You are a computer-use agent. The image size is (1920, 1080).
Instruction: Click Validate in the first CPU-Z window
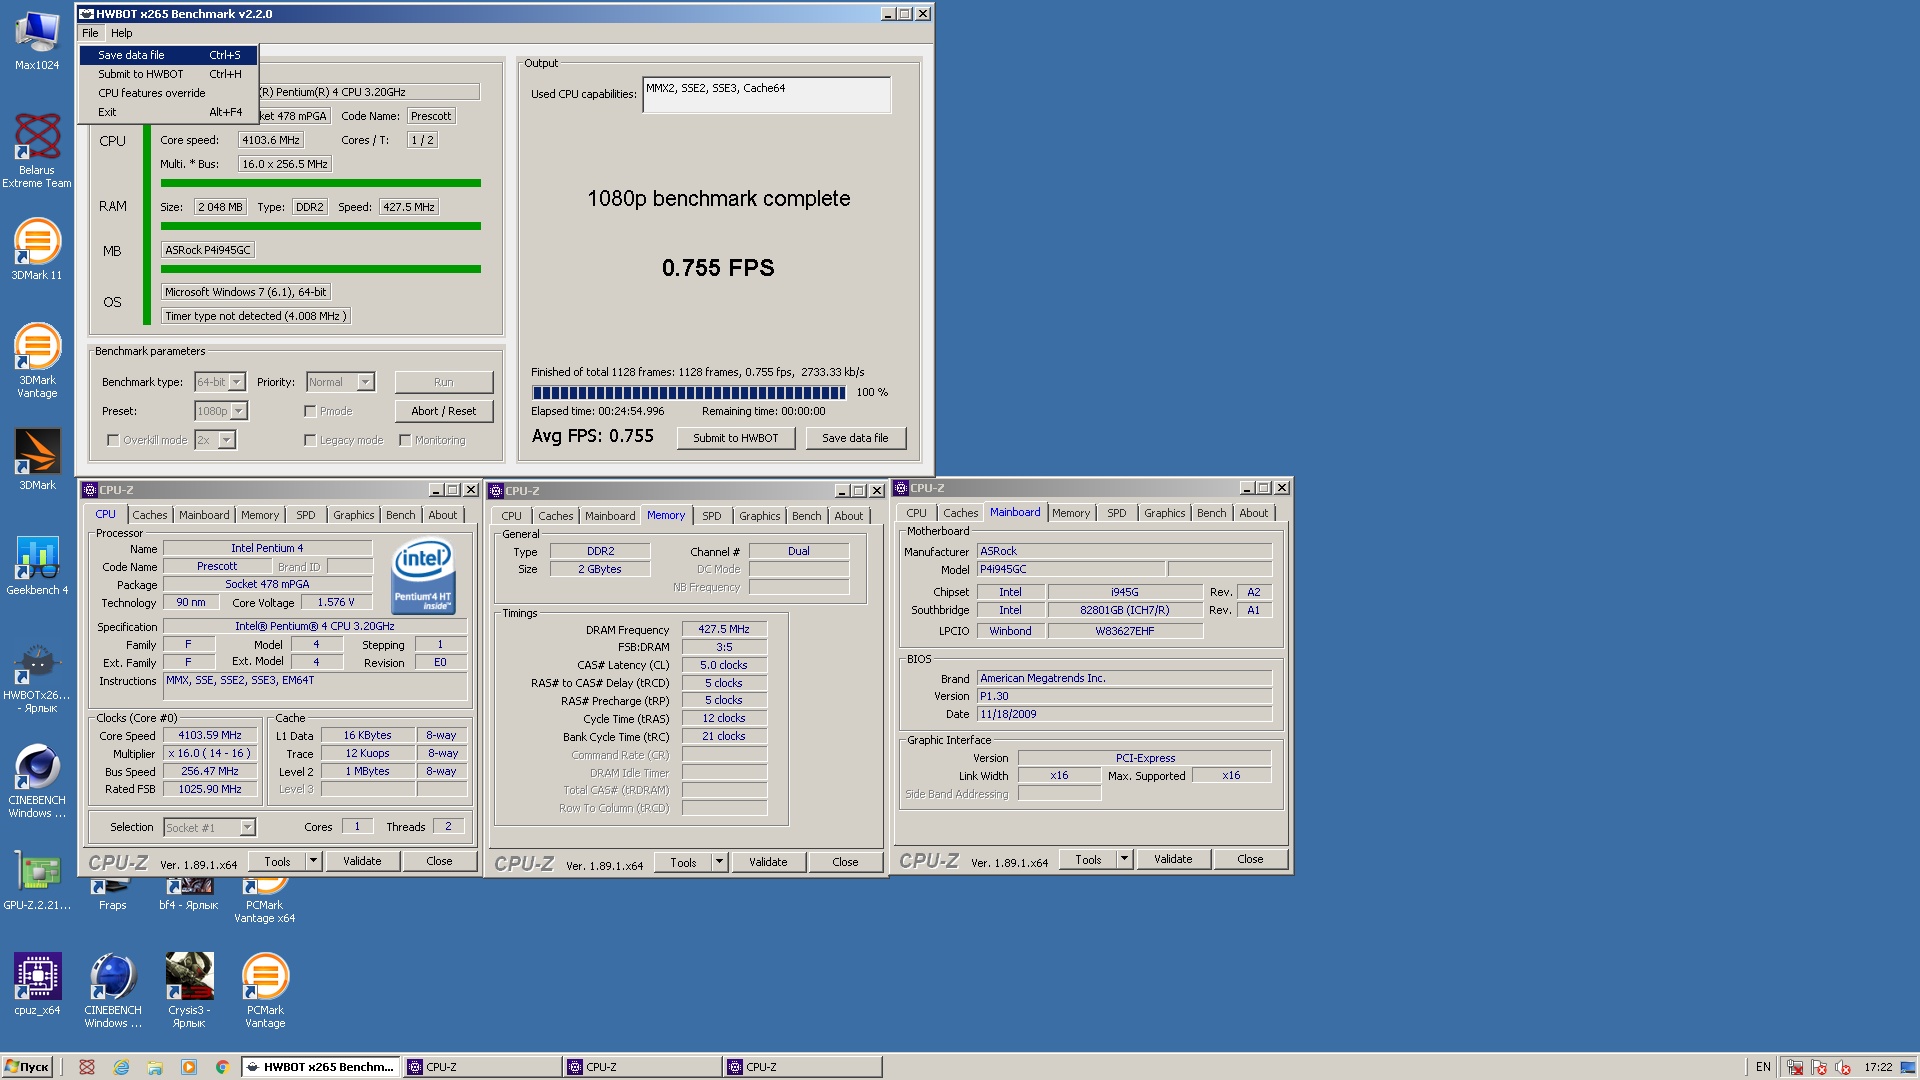pyautogui.click(x=362, y=861)
